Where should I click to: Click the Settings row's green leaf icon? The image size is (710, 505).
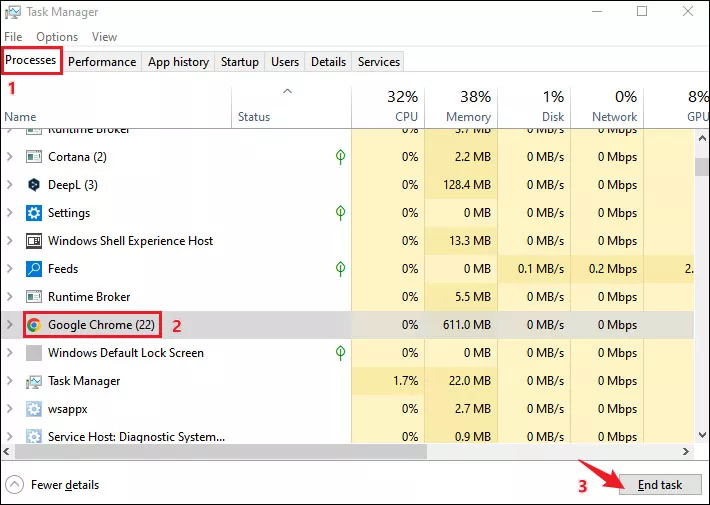coord(341,212)
